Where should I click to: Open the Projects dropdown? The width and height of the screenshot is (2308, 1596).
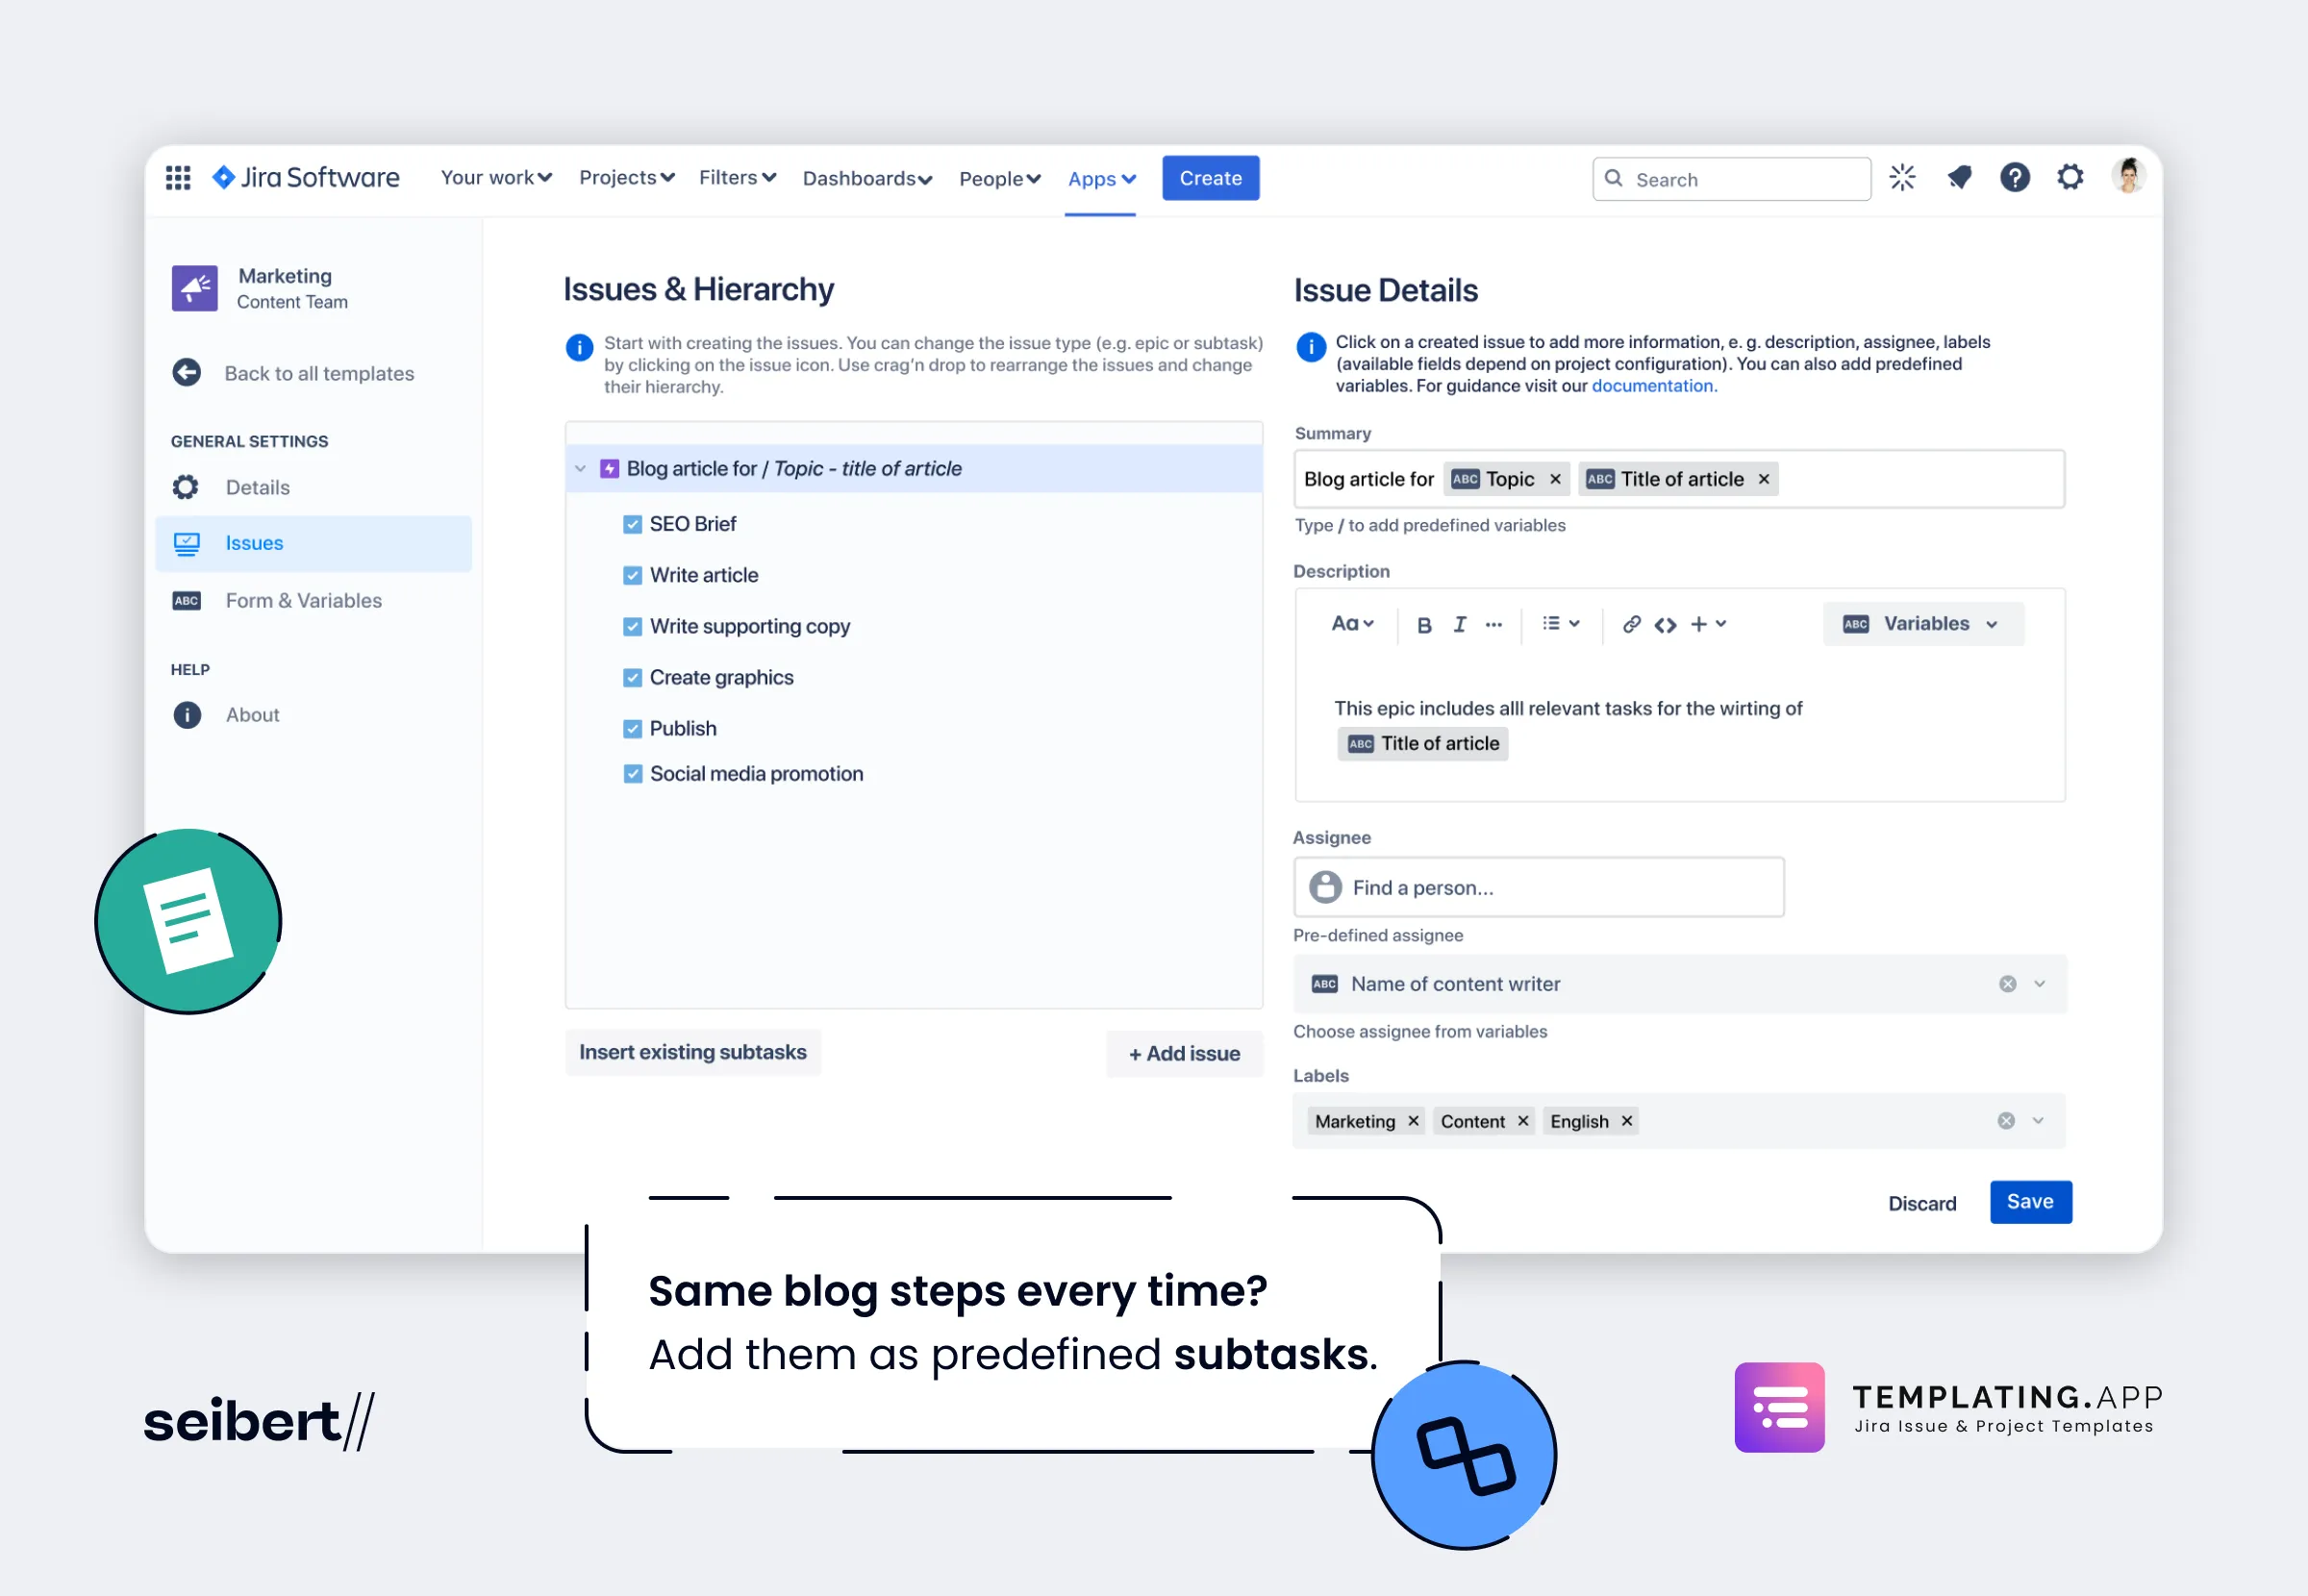(627, 178)
